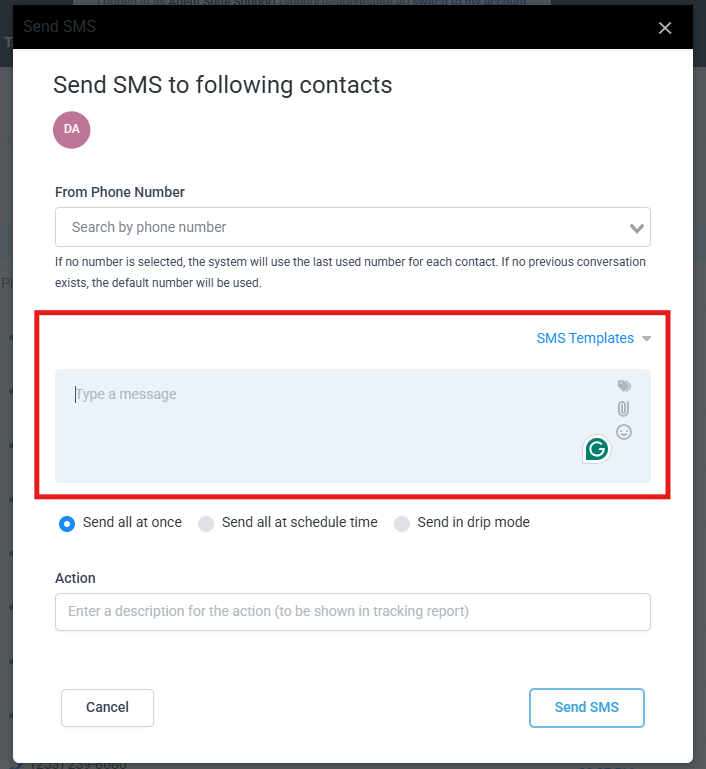
Task: Enable 'Send in drip mode' radio
Action: pos(402,523)
